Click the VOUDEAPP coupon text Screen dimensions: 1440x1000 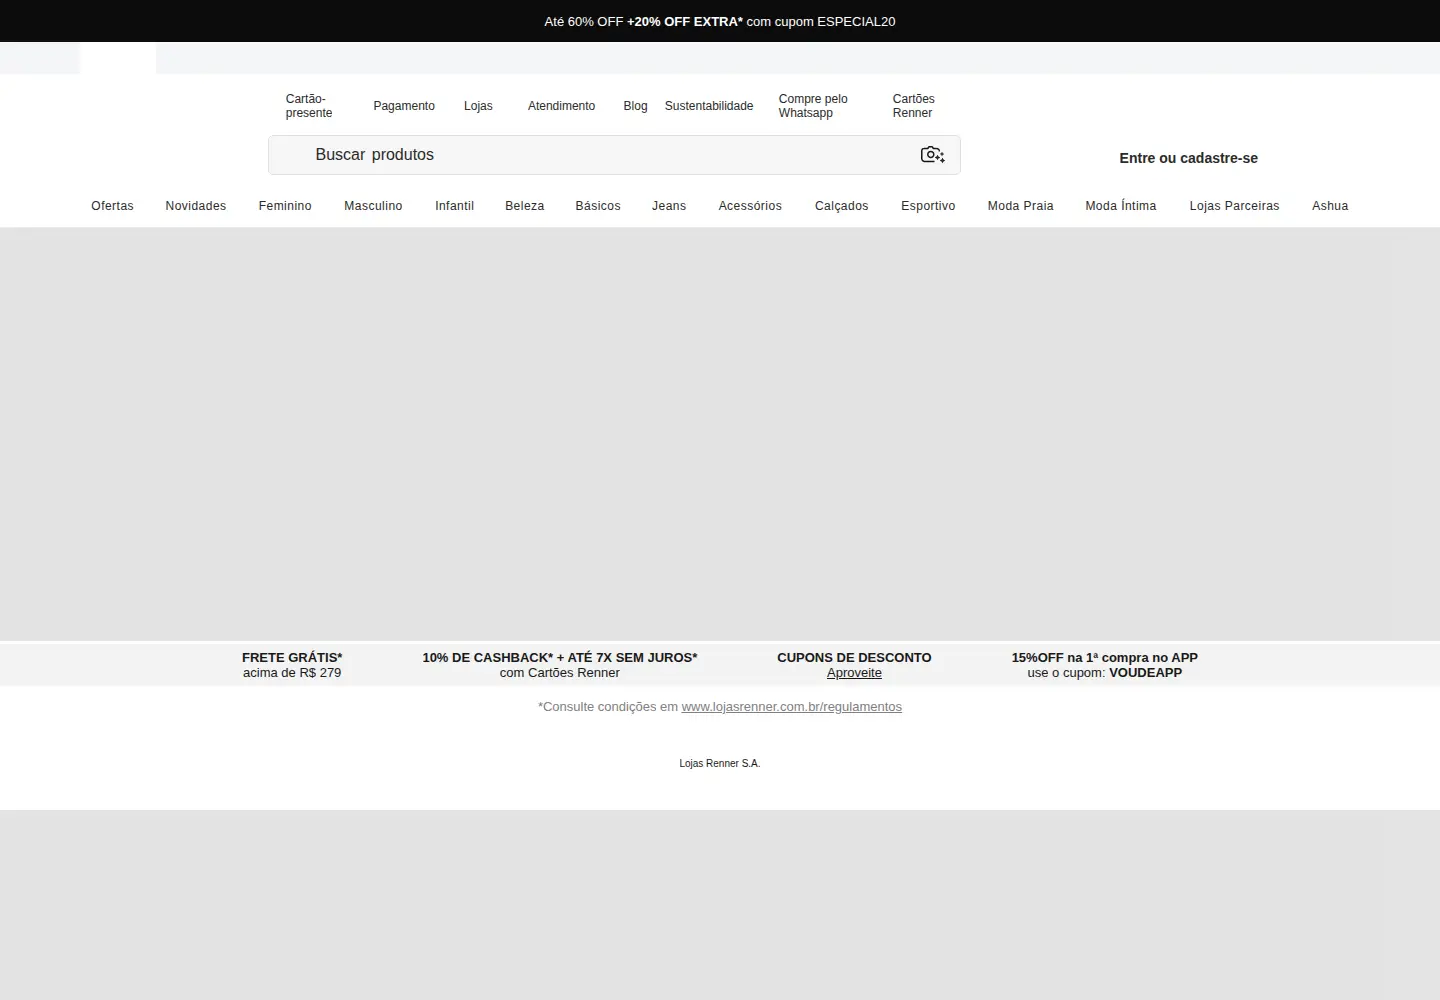point(1145,673)
